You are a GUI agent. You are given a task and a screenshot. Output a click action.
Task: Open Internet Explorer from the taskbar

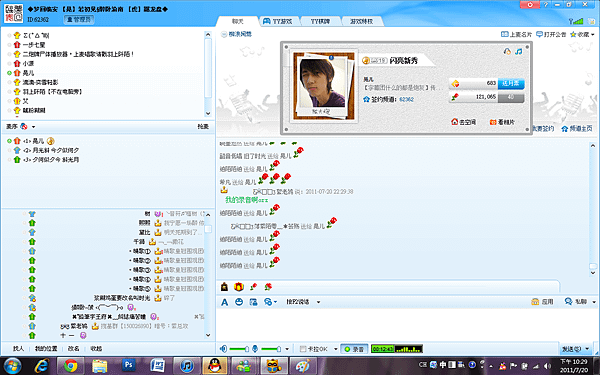click(x=41, y=366)
